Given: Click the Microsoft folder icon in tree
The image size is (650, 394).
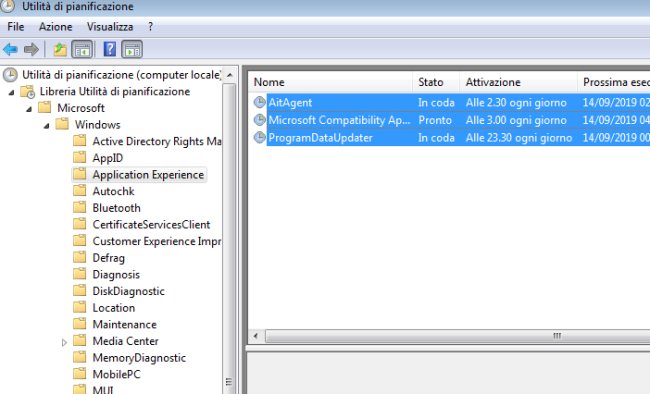Looking at the screenshot, I should (44, 107).
